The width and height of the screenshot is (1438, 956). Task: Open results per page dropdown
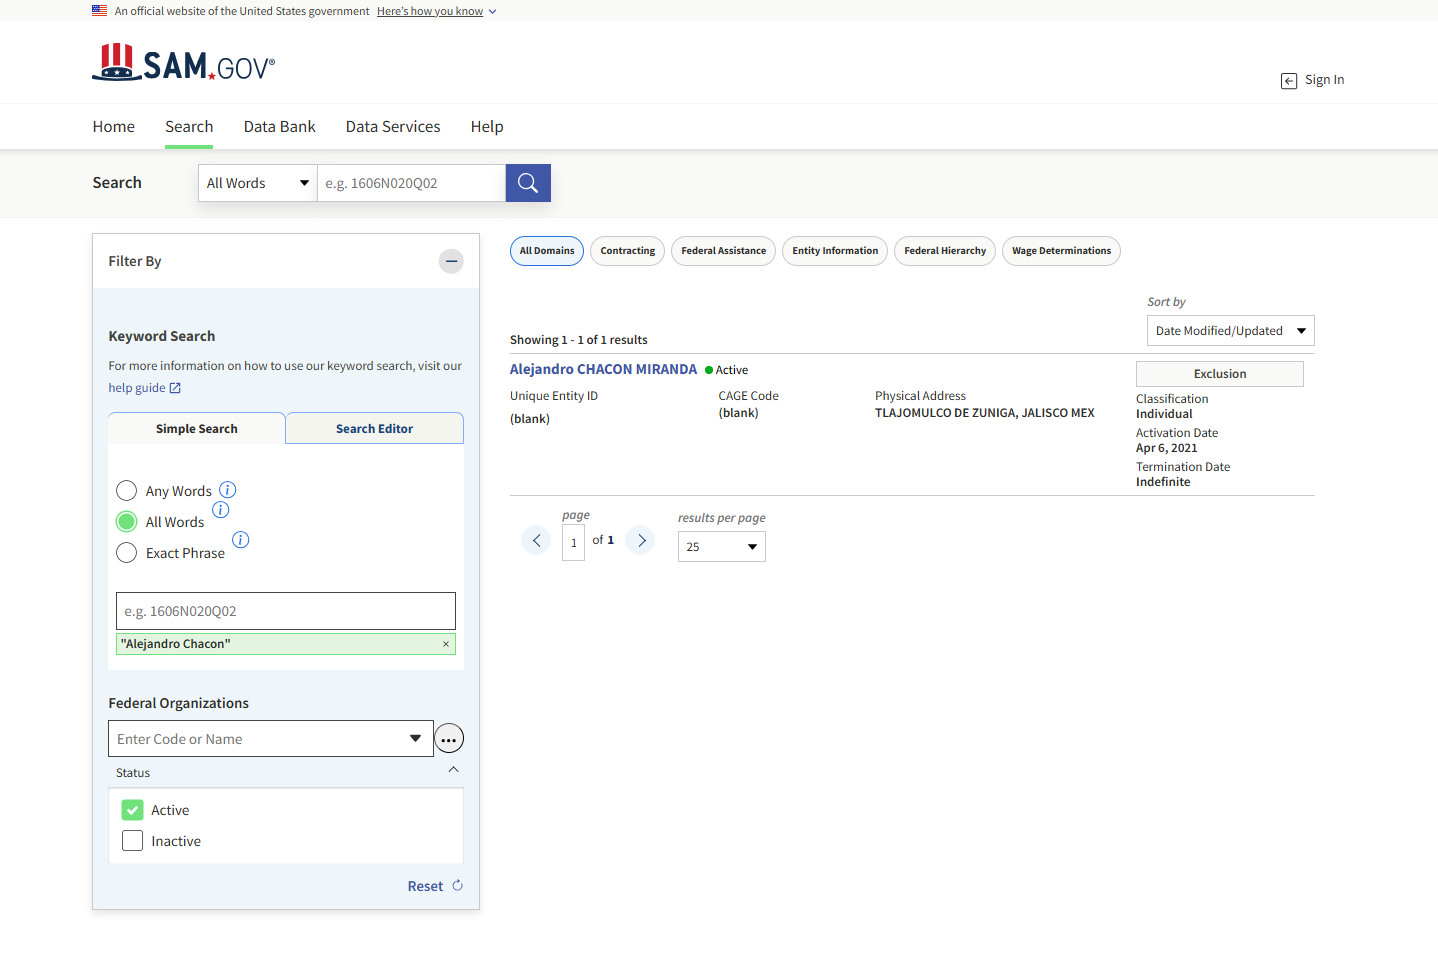(x=721, y=547)
